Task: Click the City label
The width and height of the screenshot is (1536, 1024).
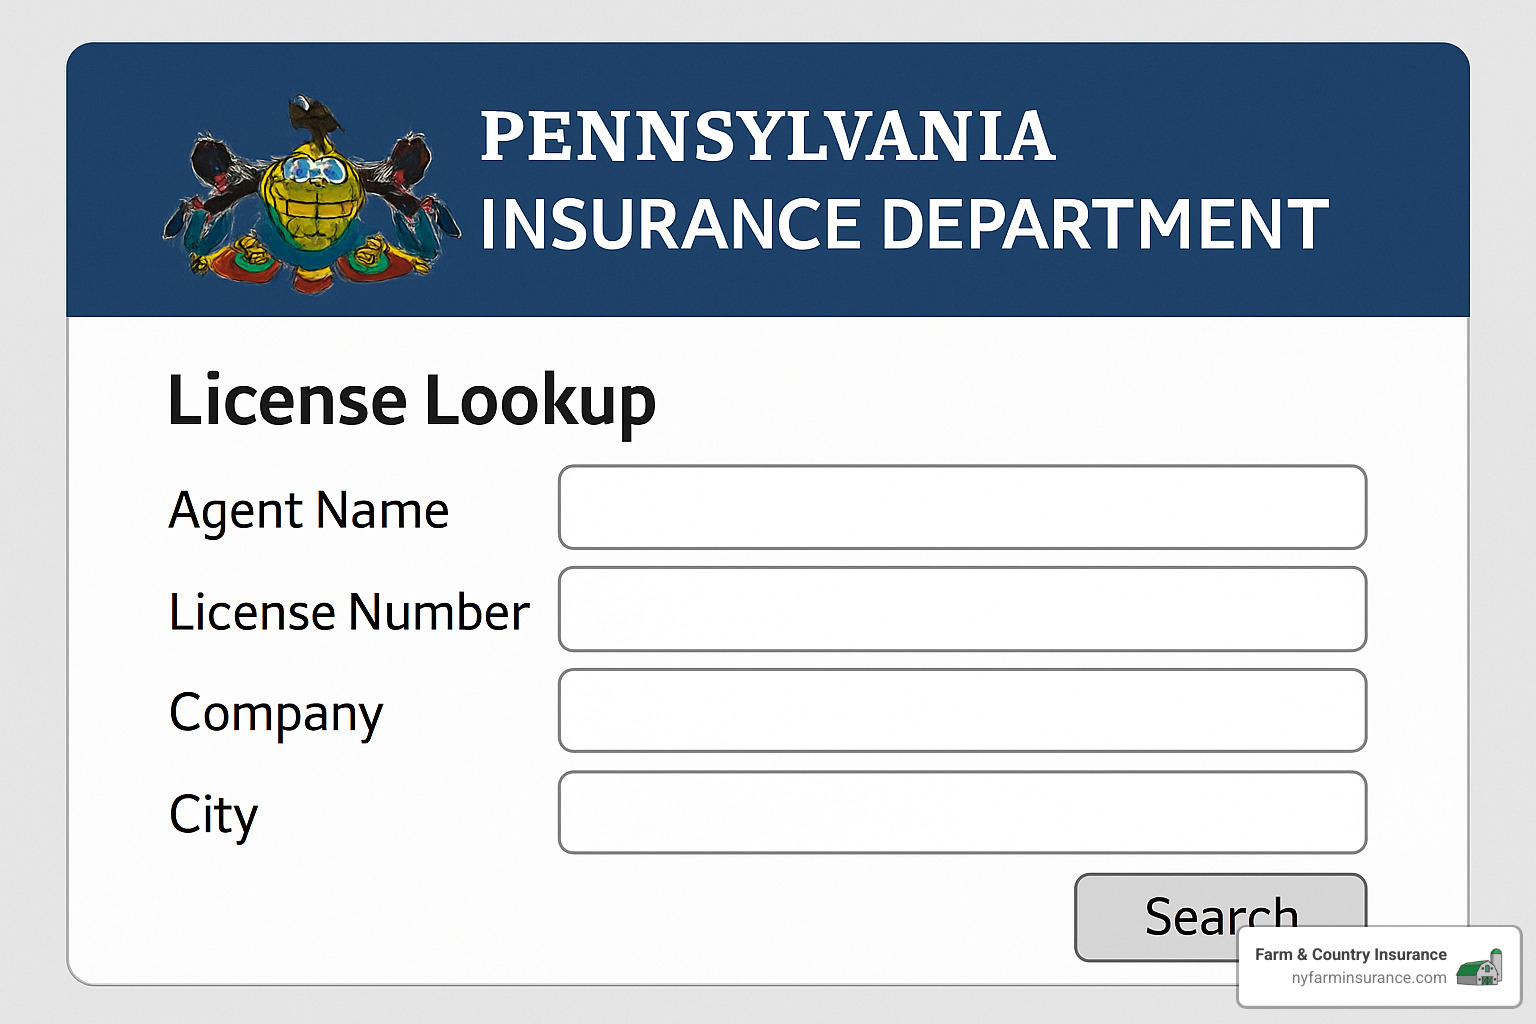Action: pyautogui.click(x=213, y=814)
